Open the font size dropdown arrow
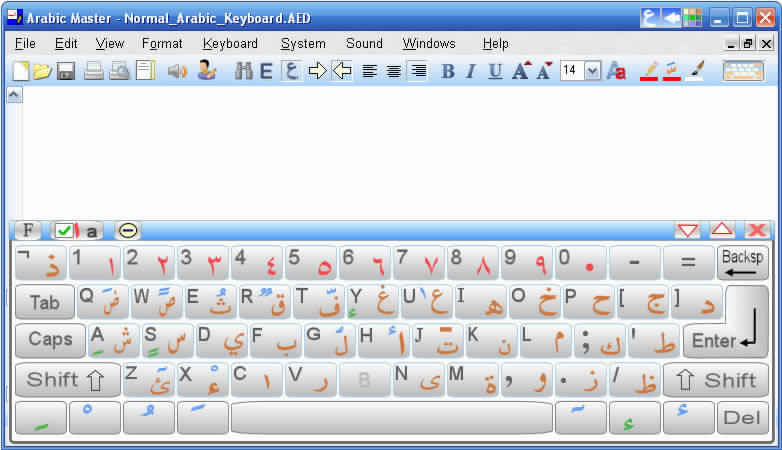 pos(592,71)
